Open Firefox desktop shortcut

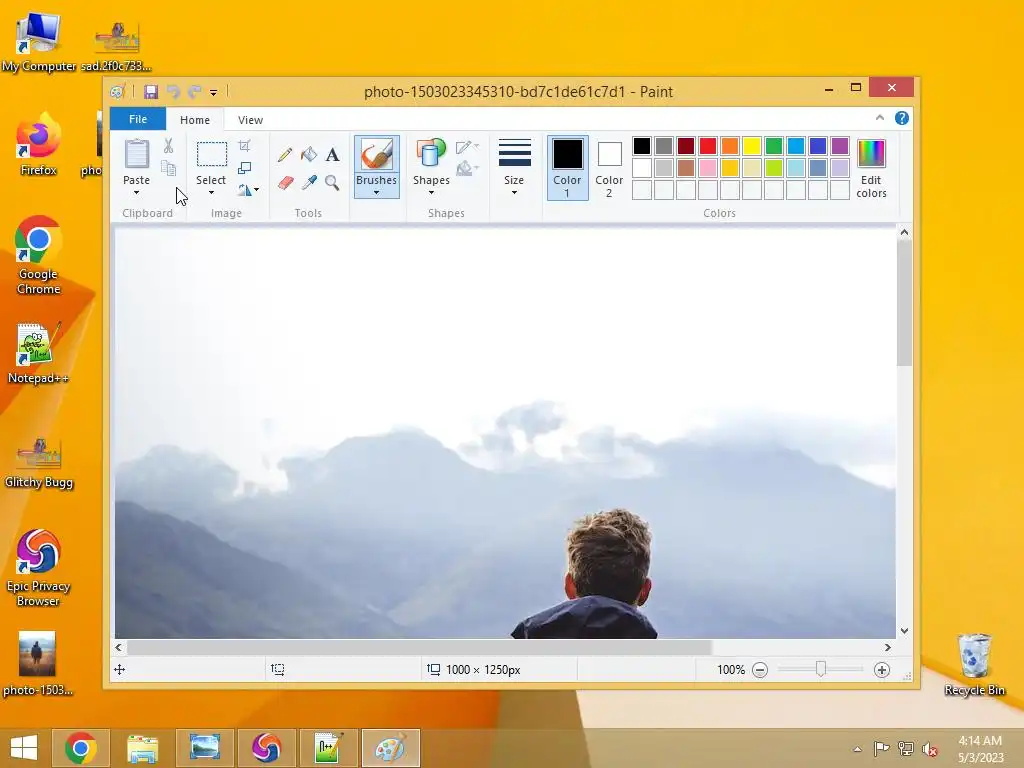pyautogui.click(x=39, y=146)
